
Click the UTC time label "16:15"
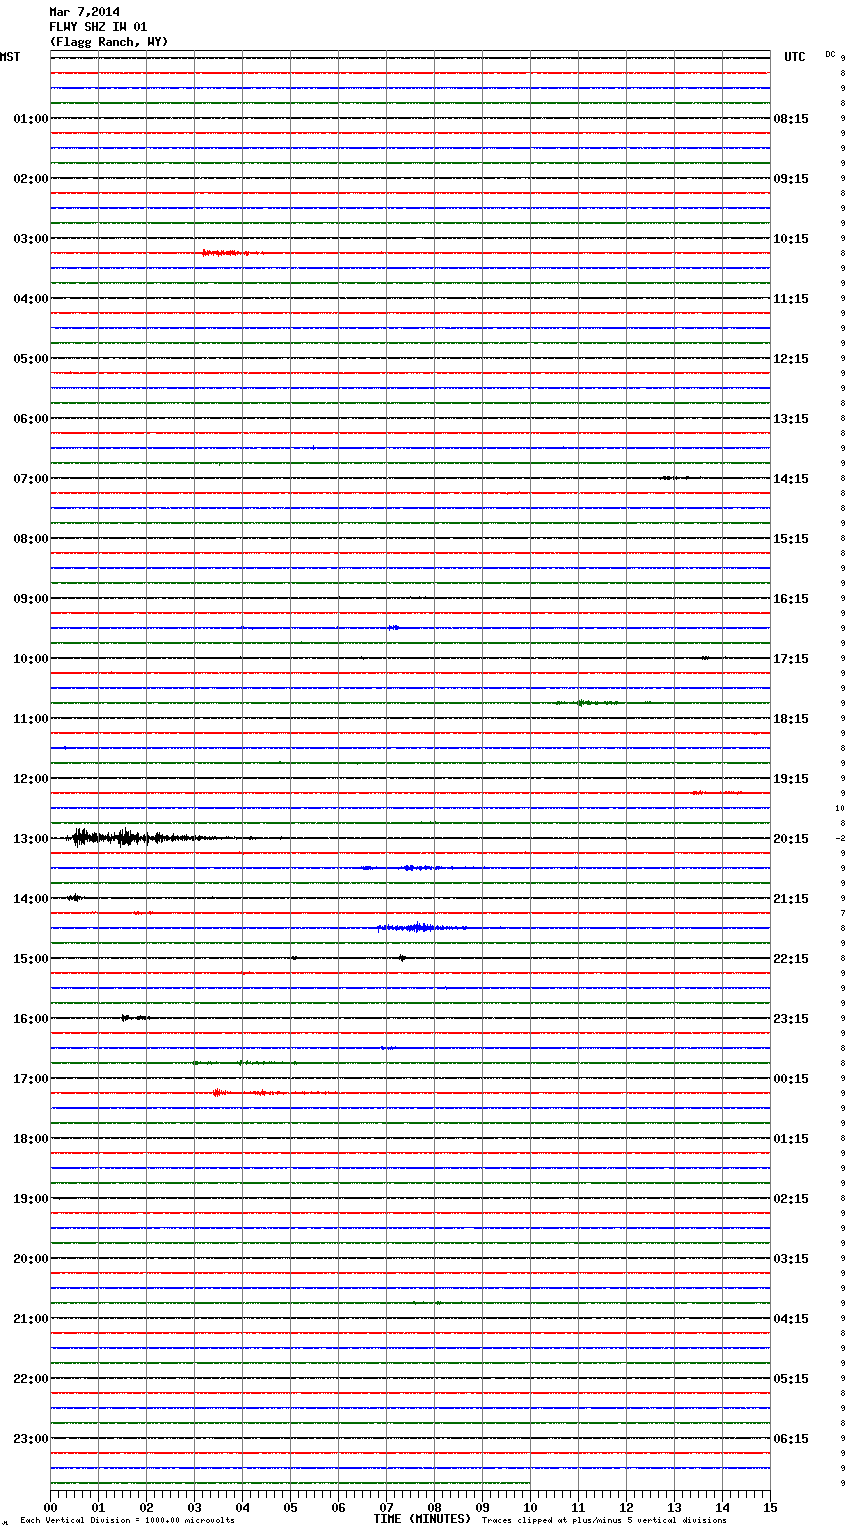[791, 599]
